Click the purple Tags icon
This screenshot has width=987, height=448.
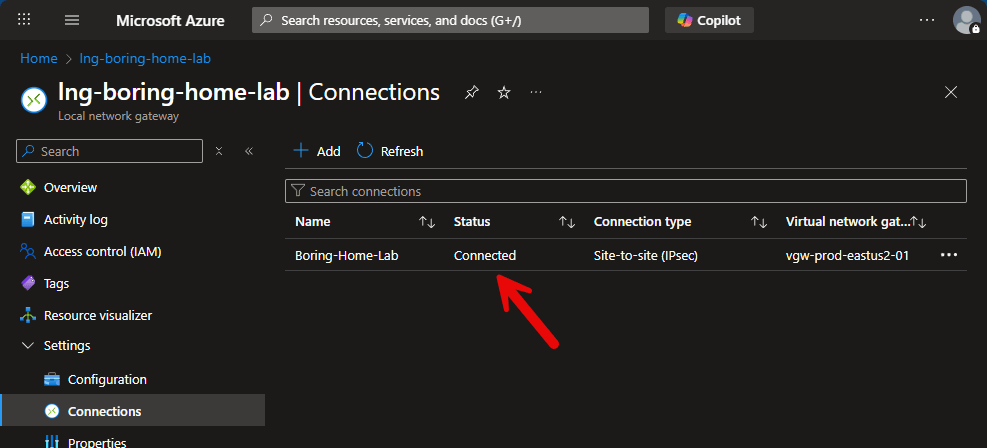pos(28,284)
